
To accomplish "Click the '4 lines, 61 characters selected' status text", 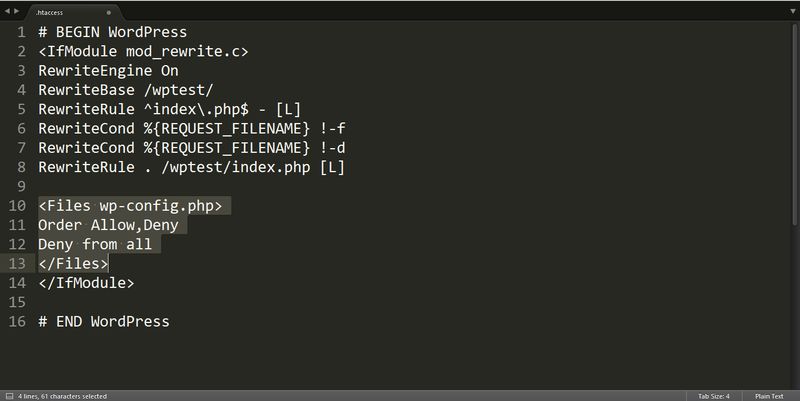I will point(62,396).
